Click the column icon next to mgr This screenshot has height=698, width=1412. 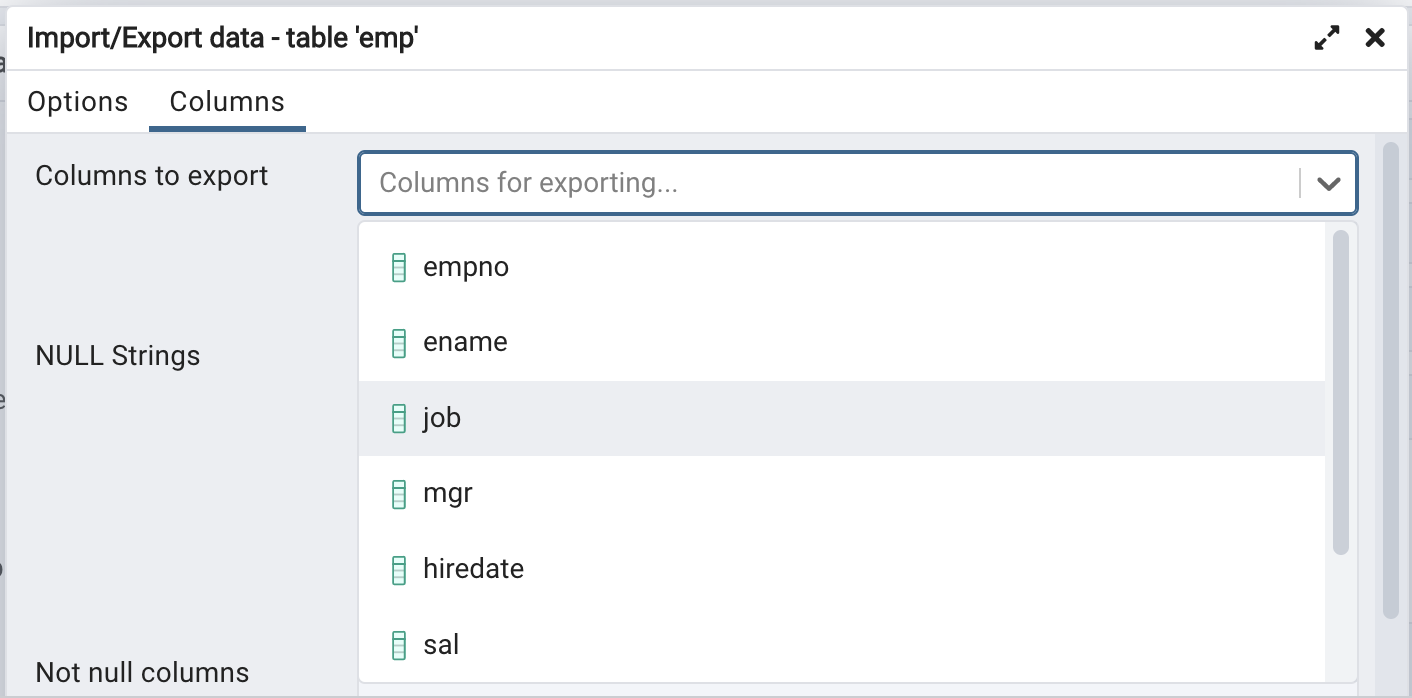tap(399, 493)
